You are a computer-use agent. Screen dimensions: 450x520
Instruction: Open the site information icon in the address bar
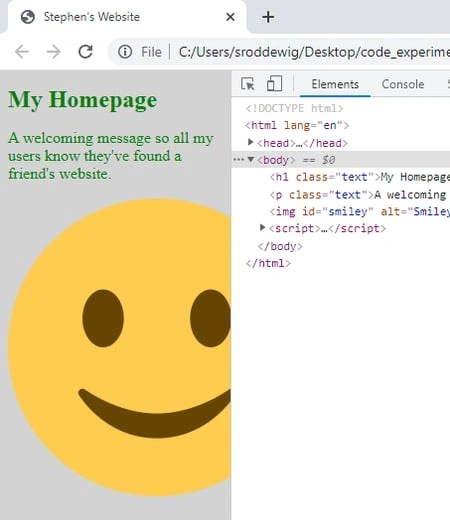tap(125, 52)
